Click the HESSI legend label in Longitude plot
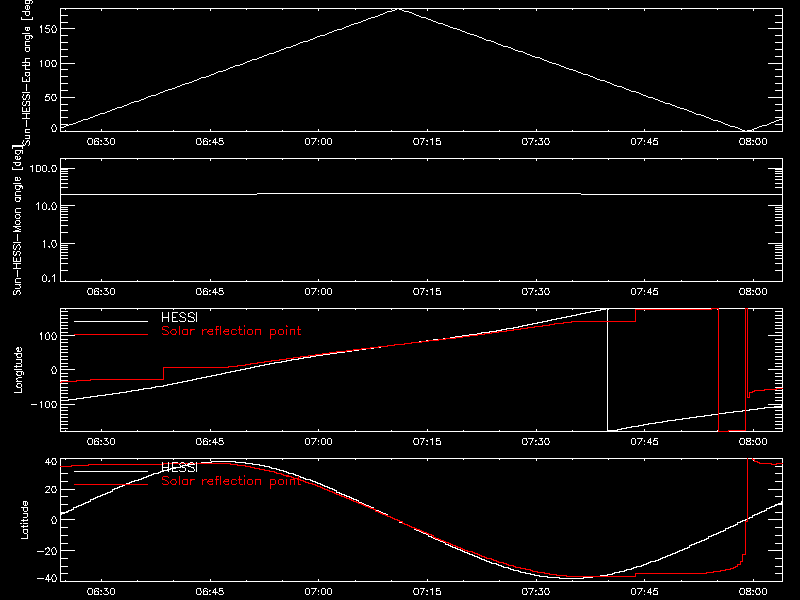Screen dimensions: 800x600 [x=179, y=317]
